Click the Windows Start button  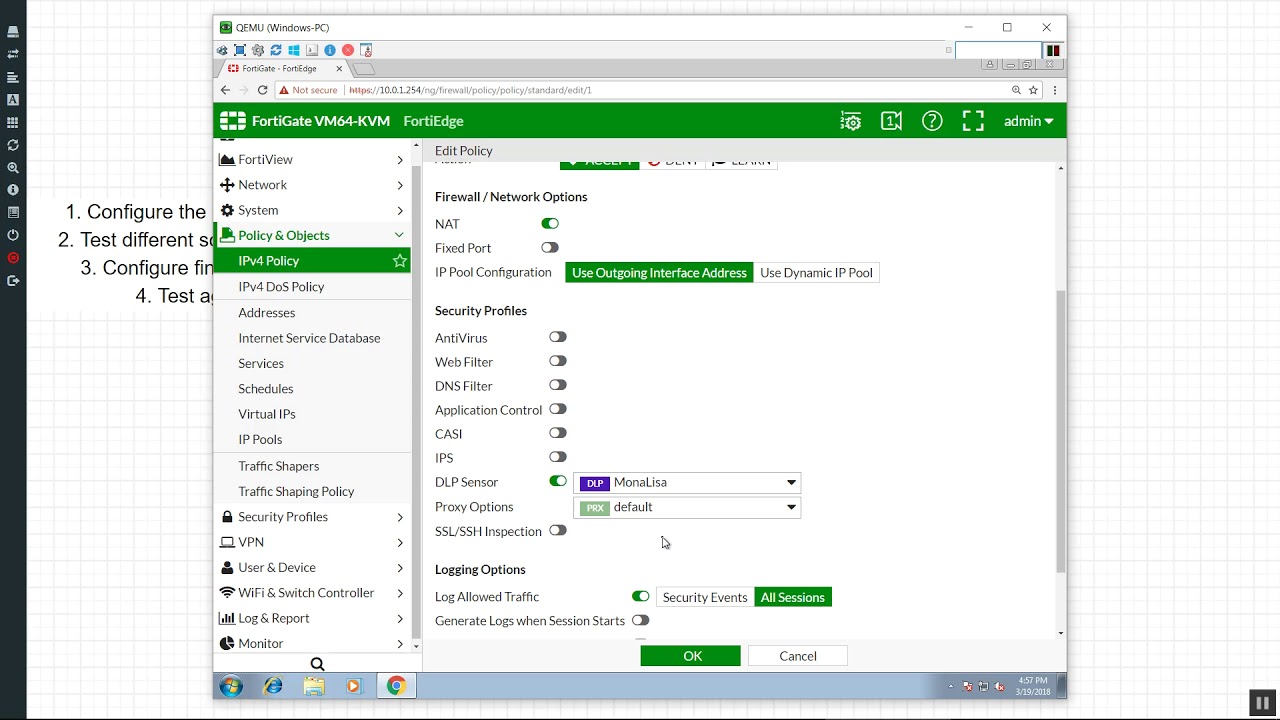231,686
